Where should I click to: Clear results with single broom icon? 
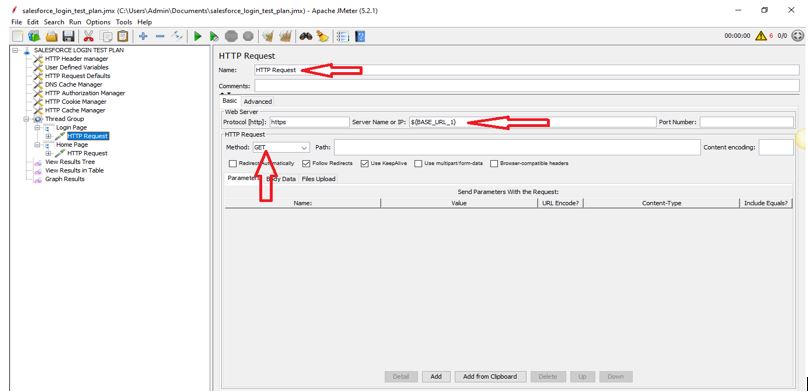267,36
